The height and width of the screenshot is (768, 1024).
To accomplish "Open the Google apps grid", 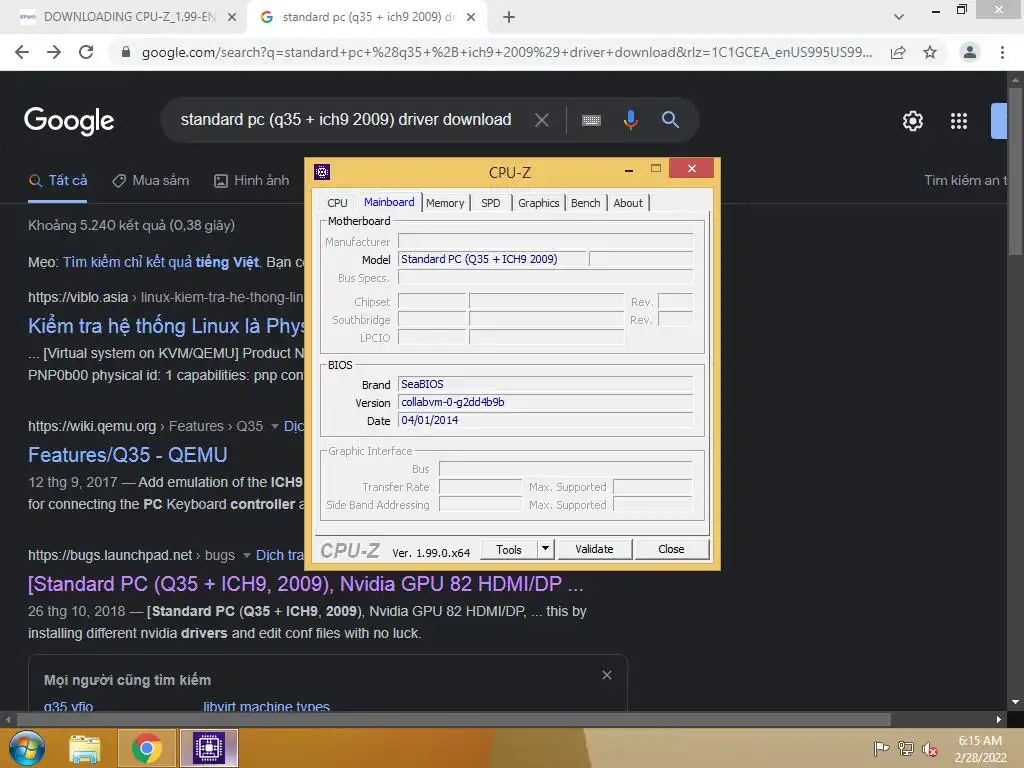I will point(959,121).
